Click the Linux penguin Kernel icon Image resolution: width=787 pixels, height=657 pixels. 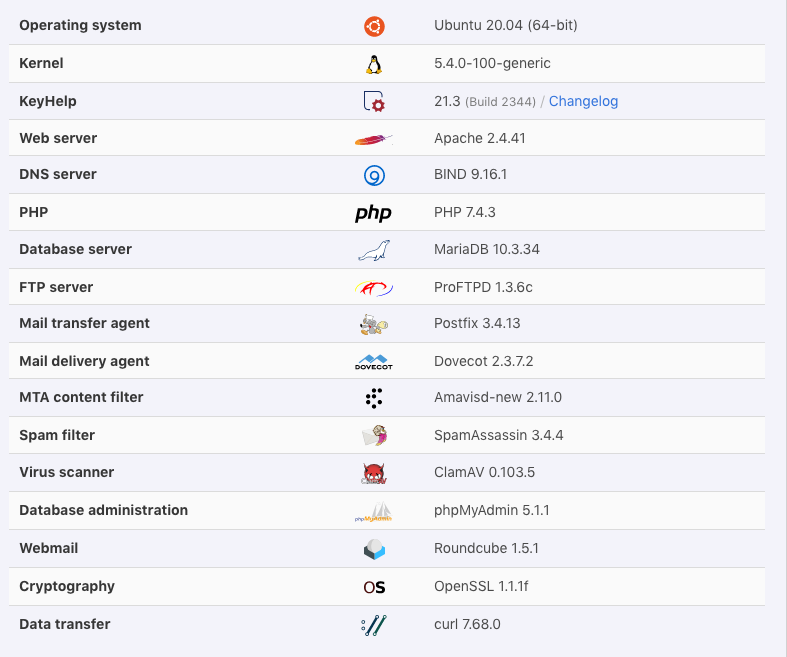[x=374, y=64]
